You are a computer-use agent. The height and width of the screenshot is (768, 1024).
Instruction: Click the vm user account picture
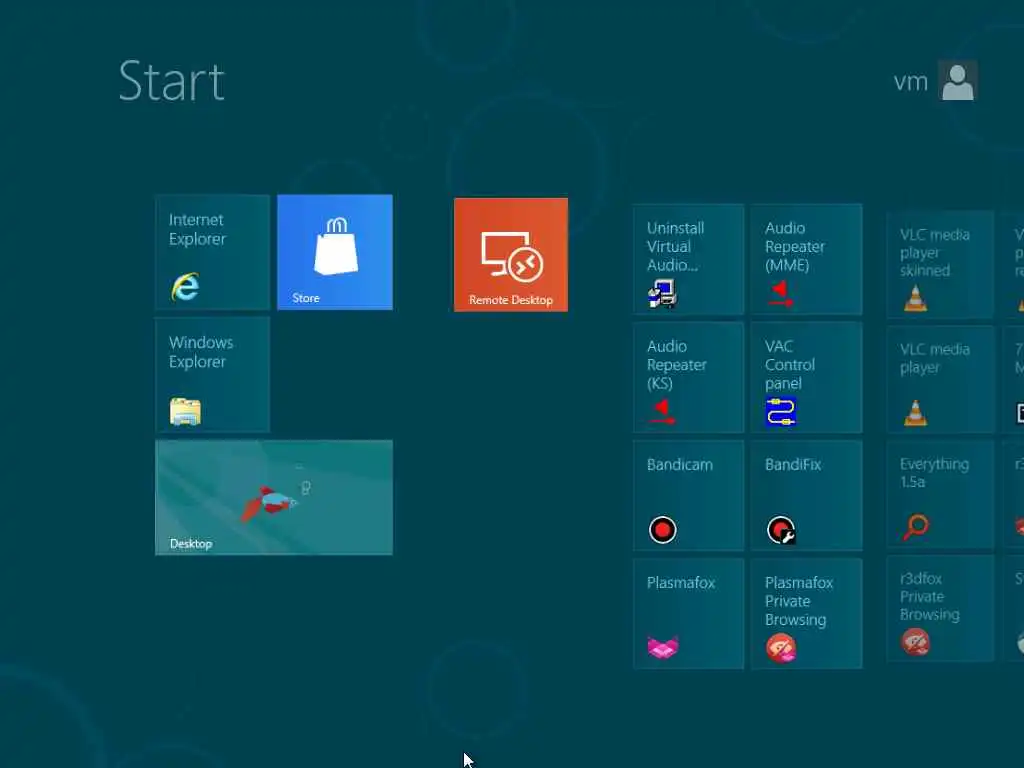point(957,80)
